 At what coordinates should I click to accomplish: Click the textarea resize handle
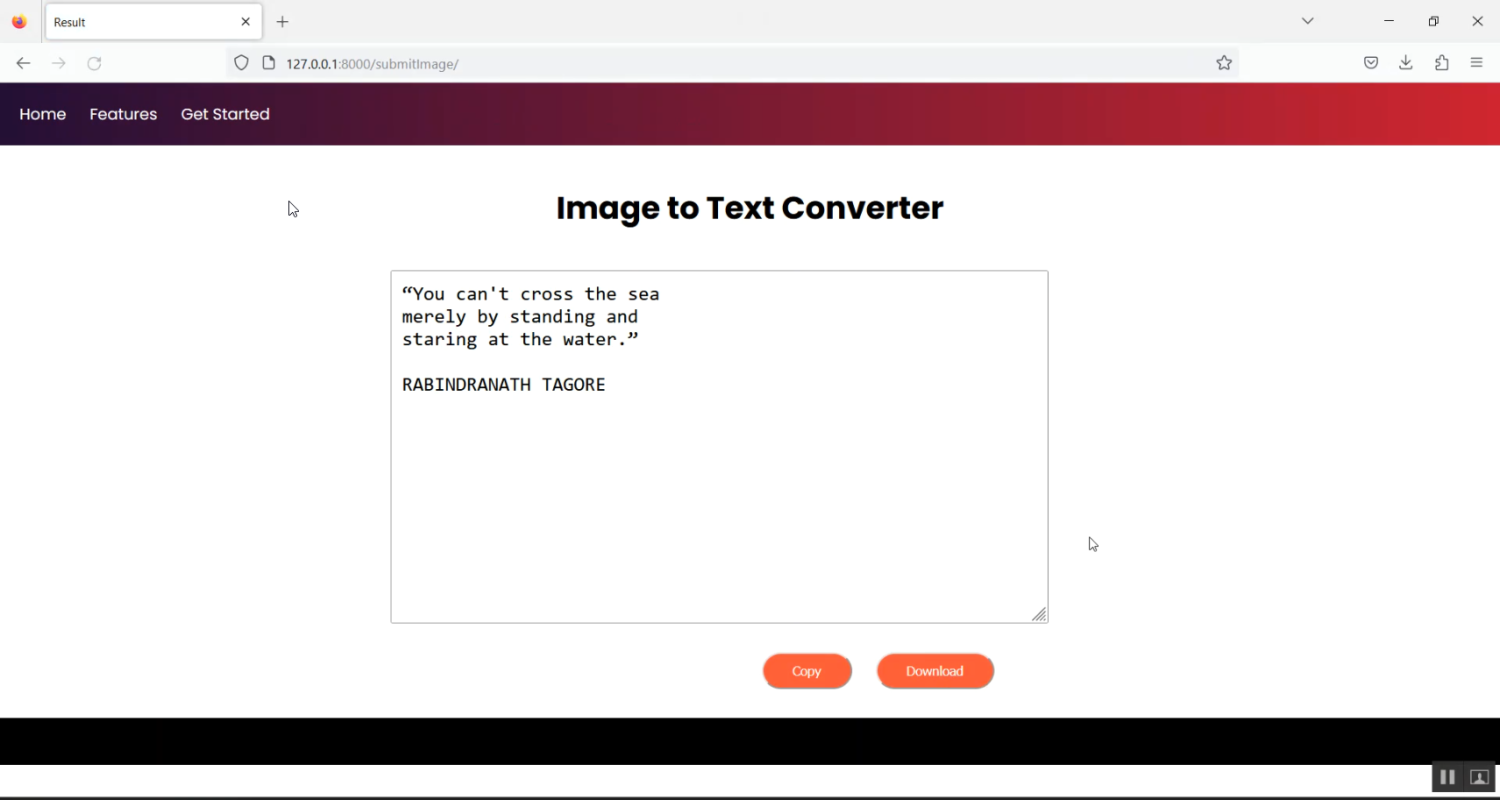coord(1039,614)
